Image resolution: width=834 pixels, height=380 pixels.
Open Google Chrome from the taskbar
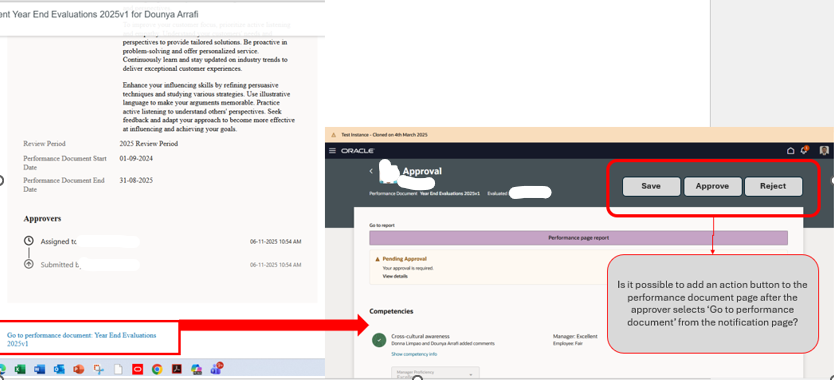click(x=157, y=369)
